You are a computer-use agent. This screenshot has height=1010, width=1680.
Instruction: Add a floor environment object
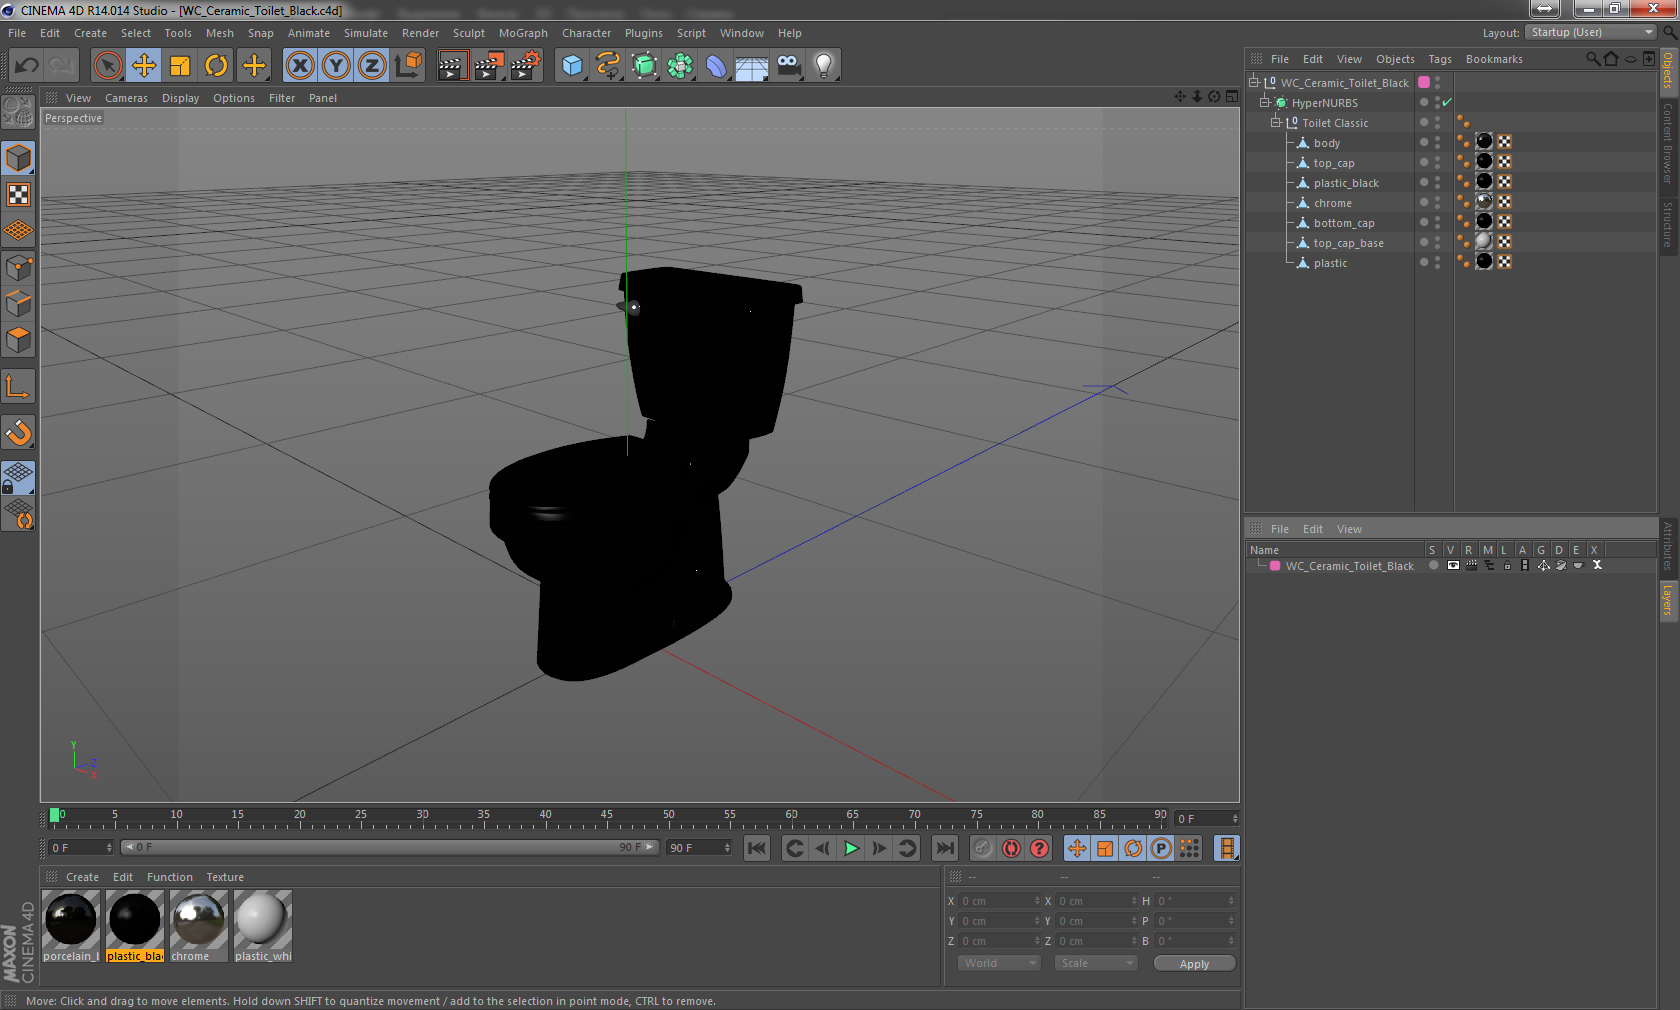point(752,66)
